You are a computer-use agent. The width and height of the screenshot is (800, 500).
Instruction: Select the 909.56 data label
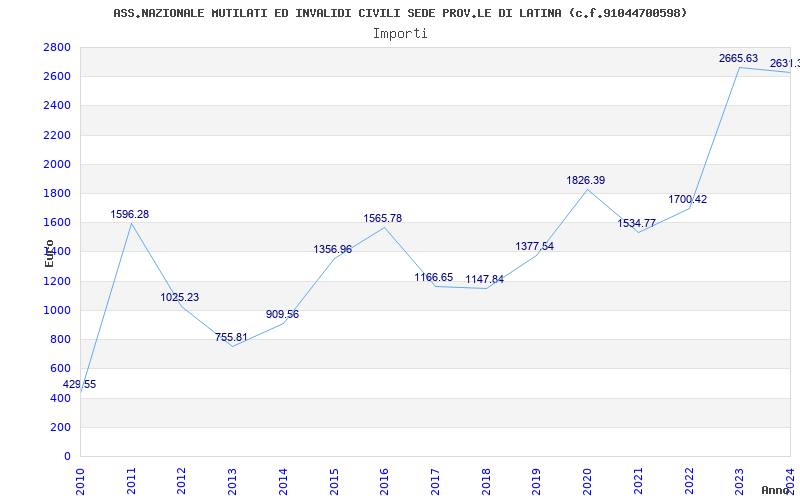(x=282, y=314)
